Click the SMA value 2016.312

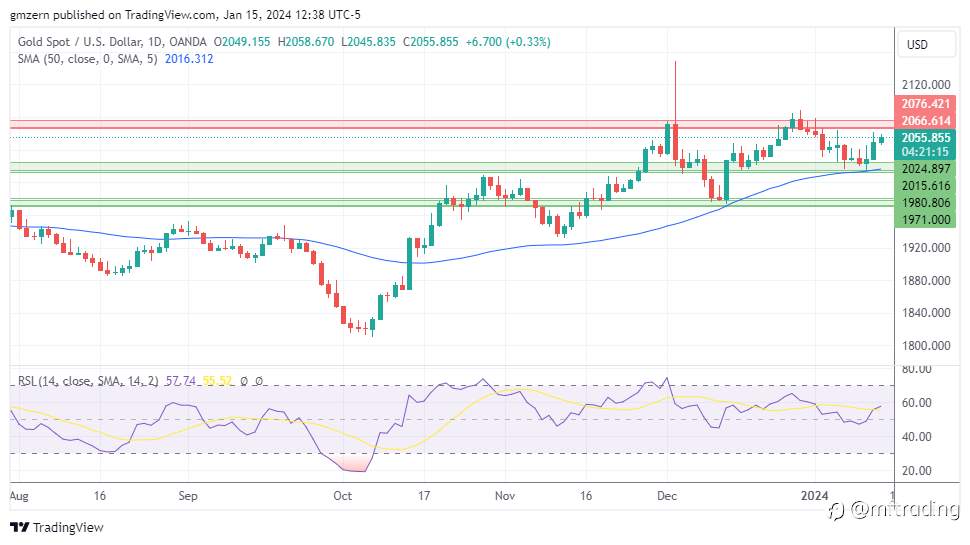tap(189, 59)
